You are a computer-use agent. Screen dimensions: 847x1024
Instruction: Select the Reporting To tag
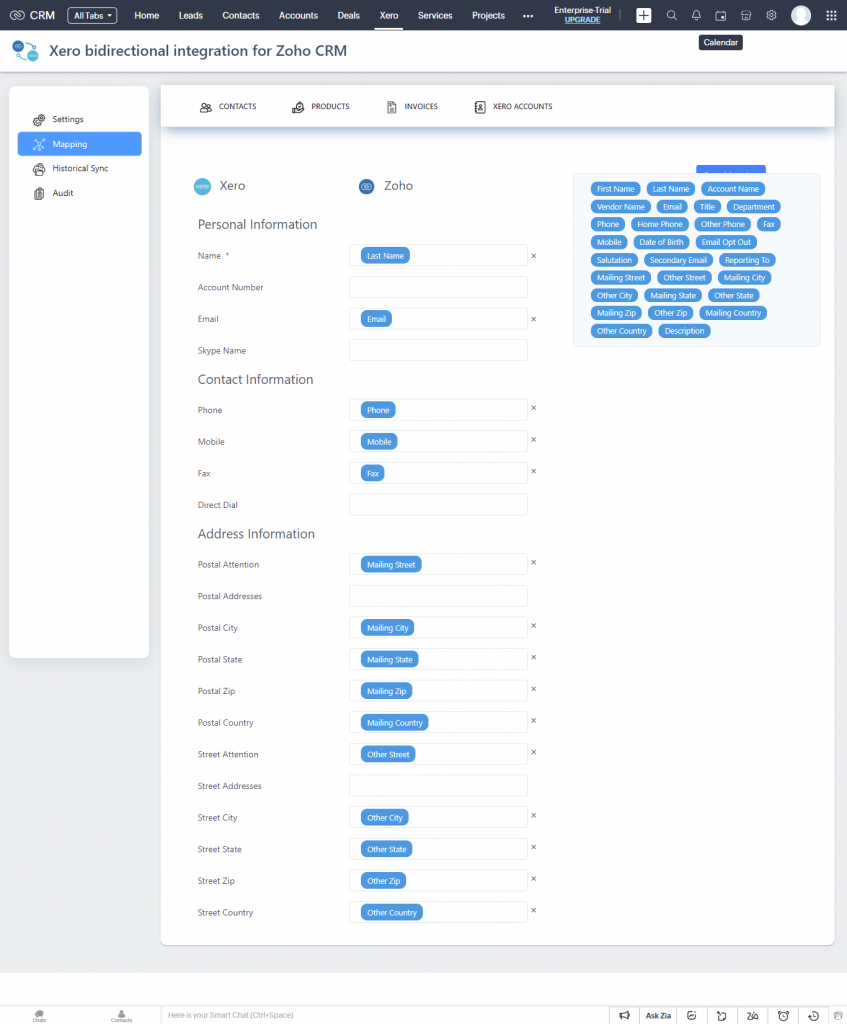(x=747, y=260)
